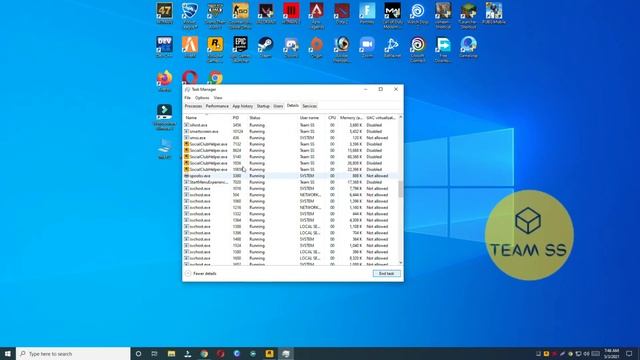Open the Counter-Strike GO desktop shortcut
The width and height of the screenshot is (640, 360).
[240, 16]
